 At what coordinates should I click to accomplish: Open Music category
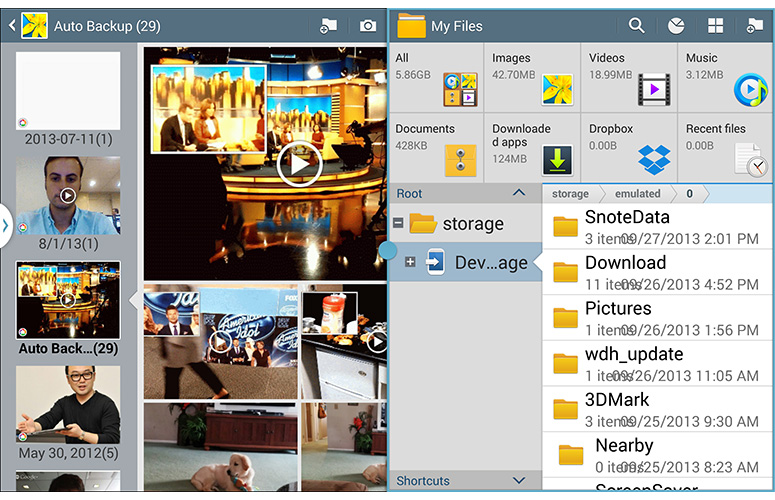726,78
